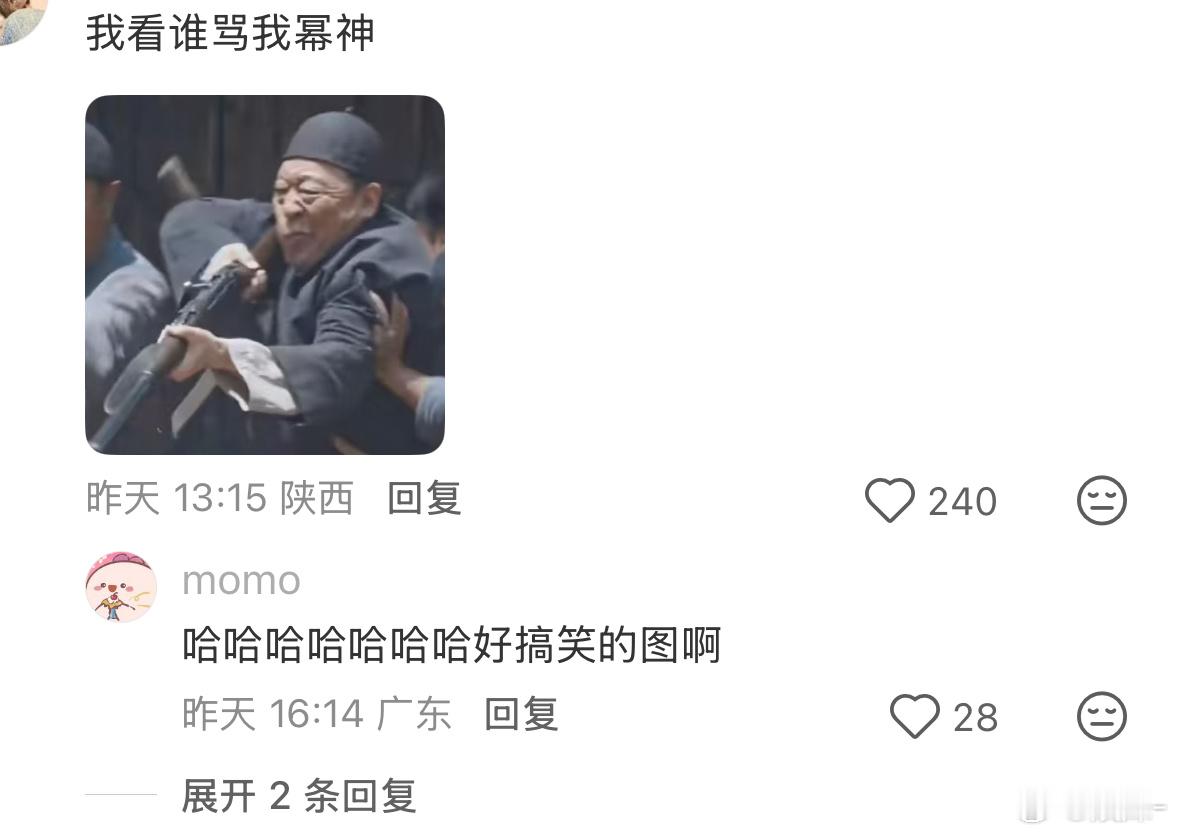Image resolution: width=1177 pixels, height=835 pixels.
Task: Select momo's reply text 哈哈哈好搞笑的图啊
Action: click(x=451, y=645)
